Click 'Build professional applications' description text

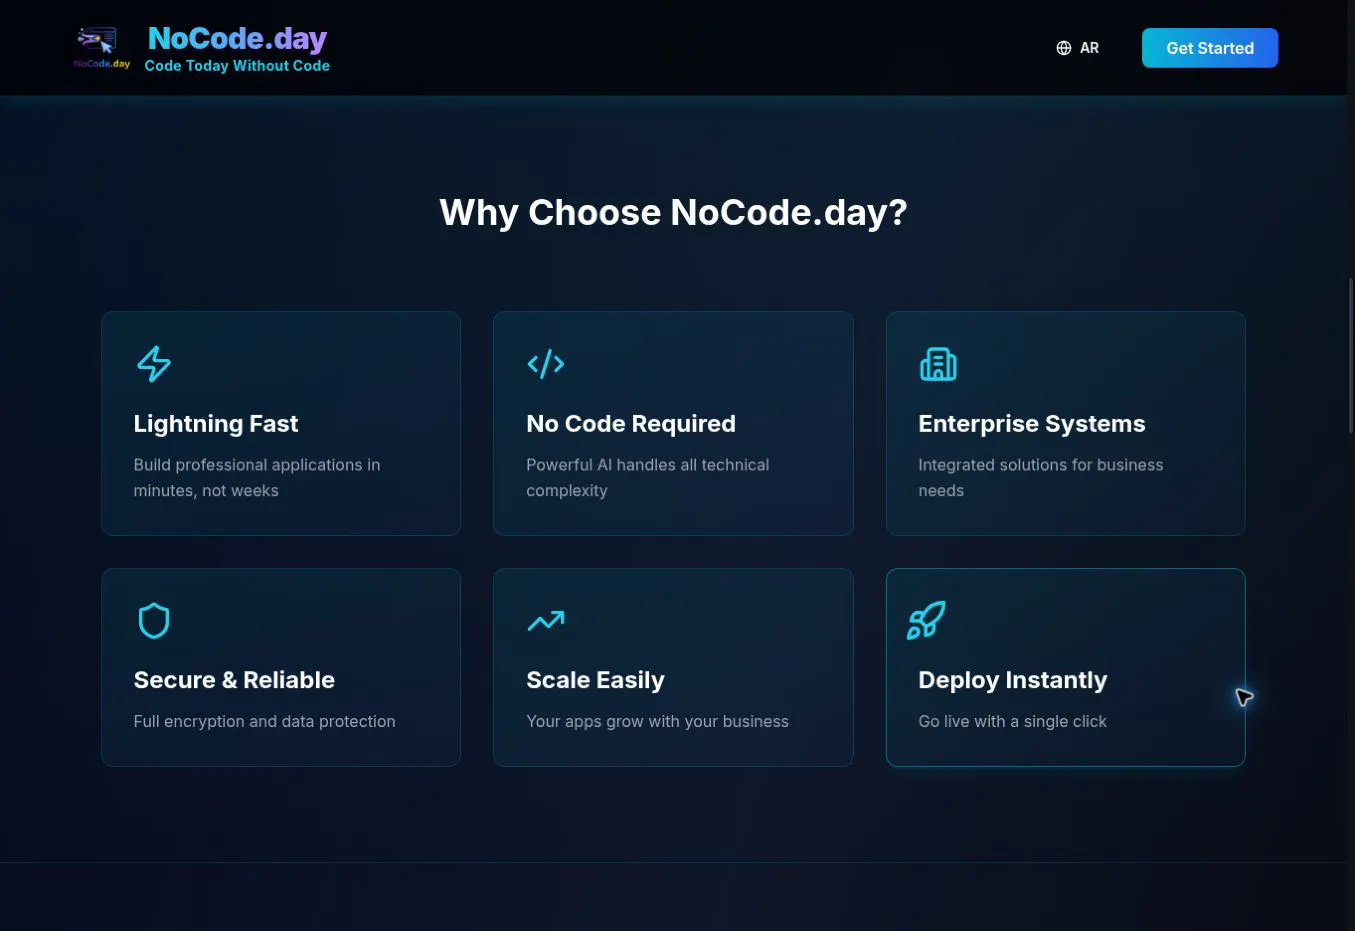[x=257, y=478]
